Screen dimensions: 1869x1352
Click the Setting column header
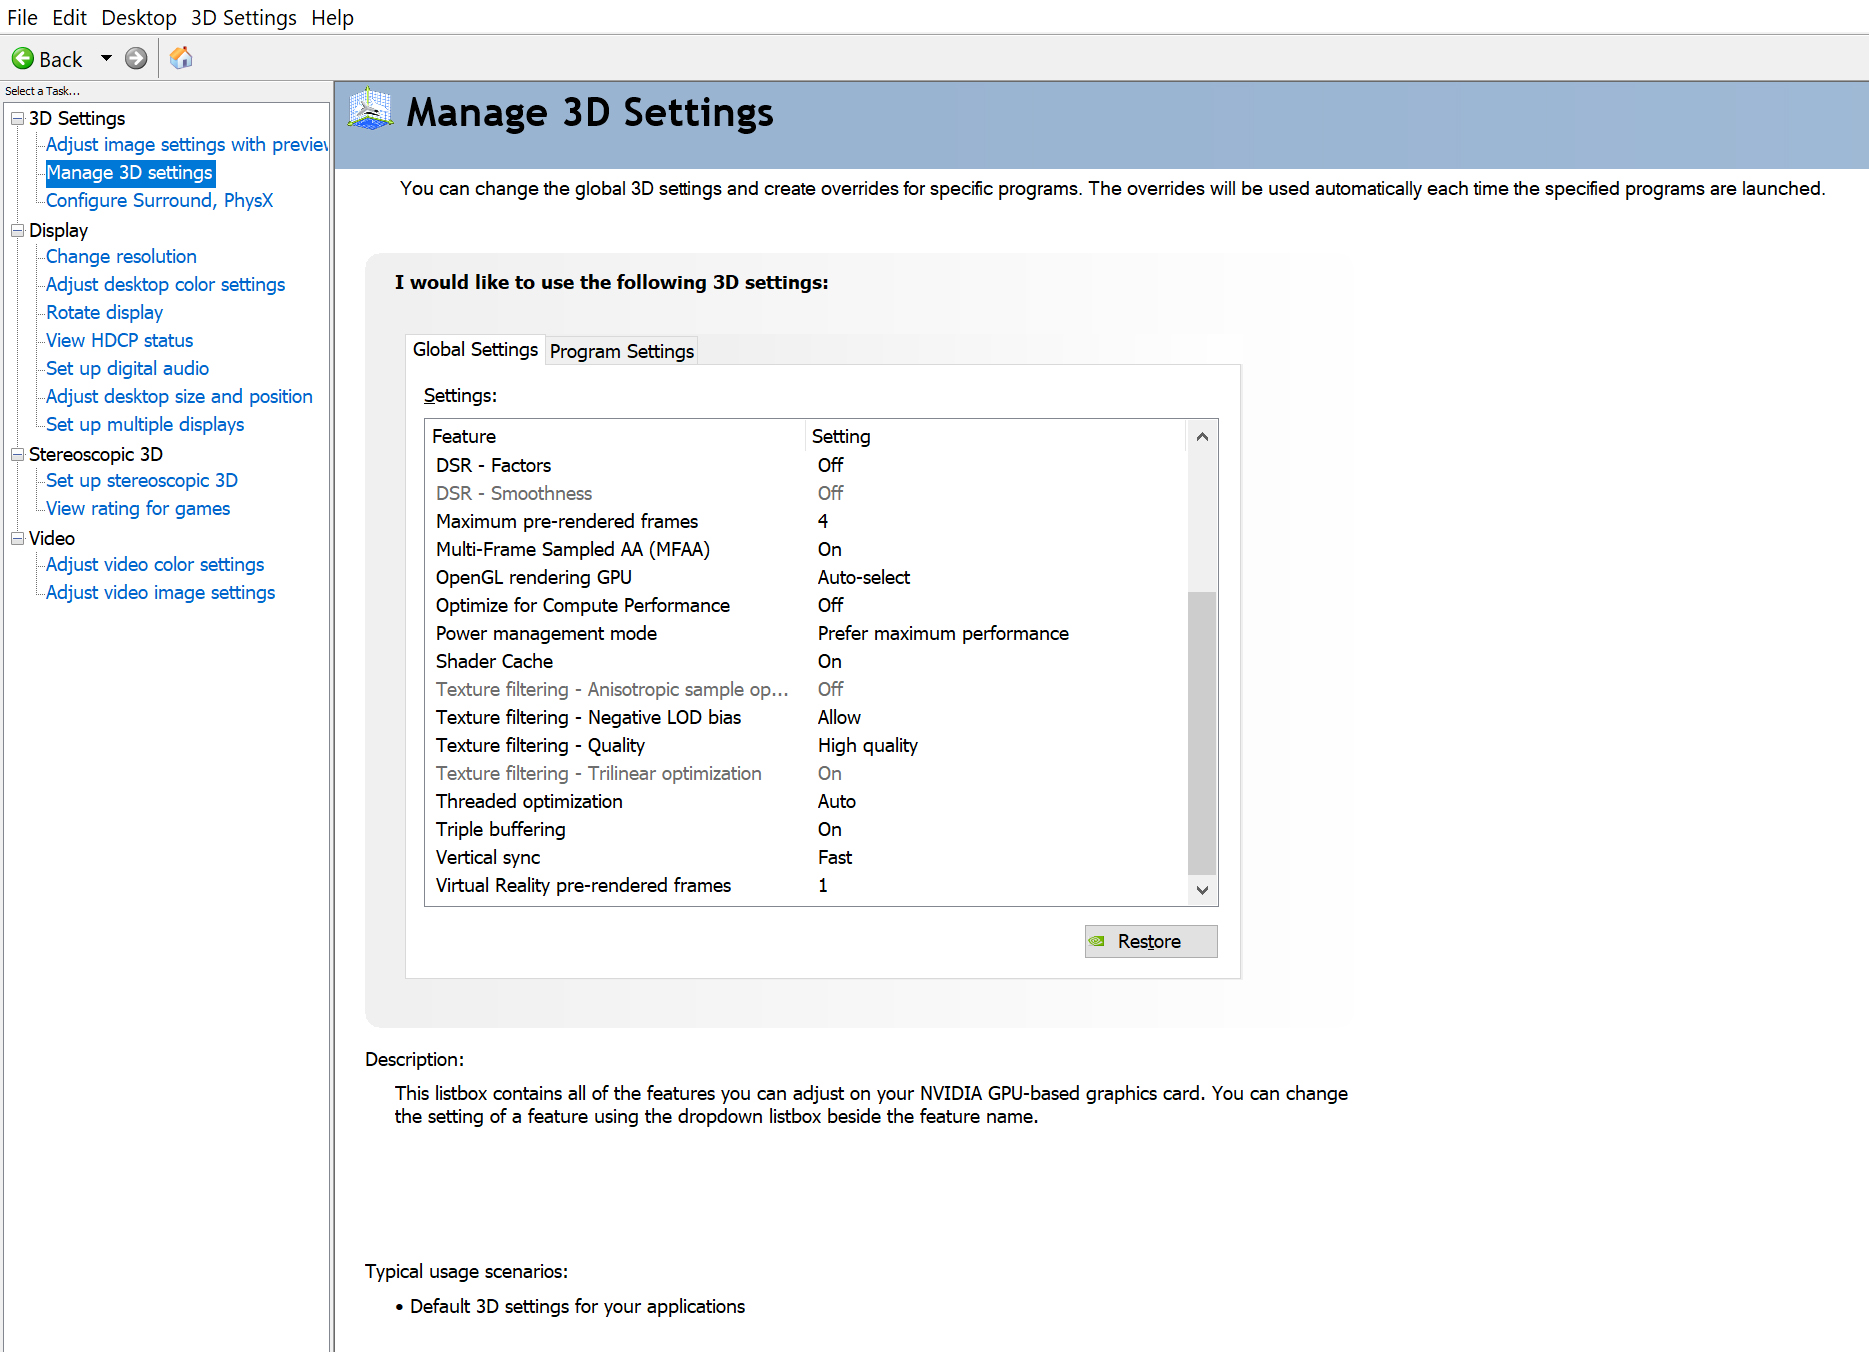click(x=996, y=436)
